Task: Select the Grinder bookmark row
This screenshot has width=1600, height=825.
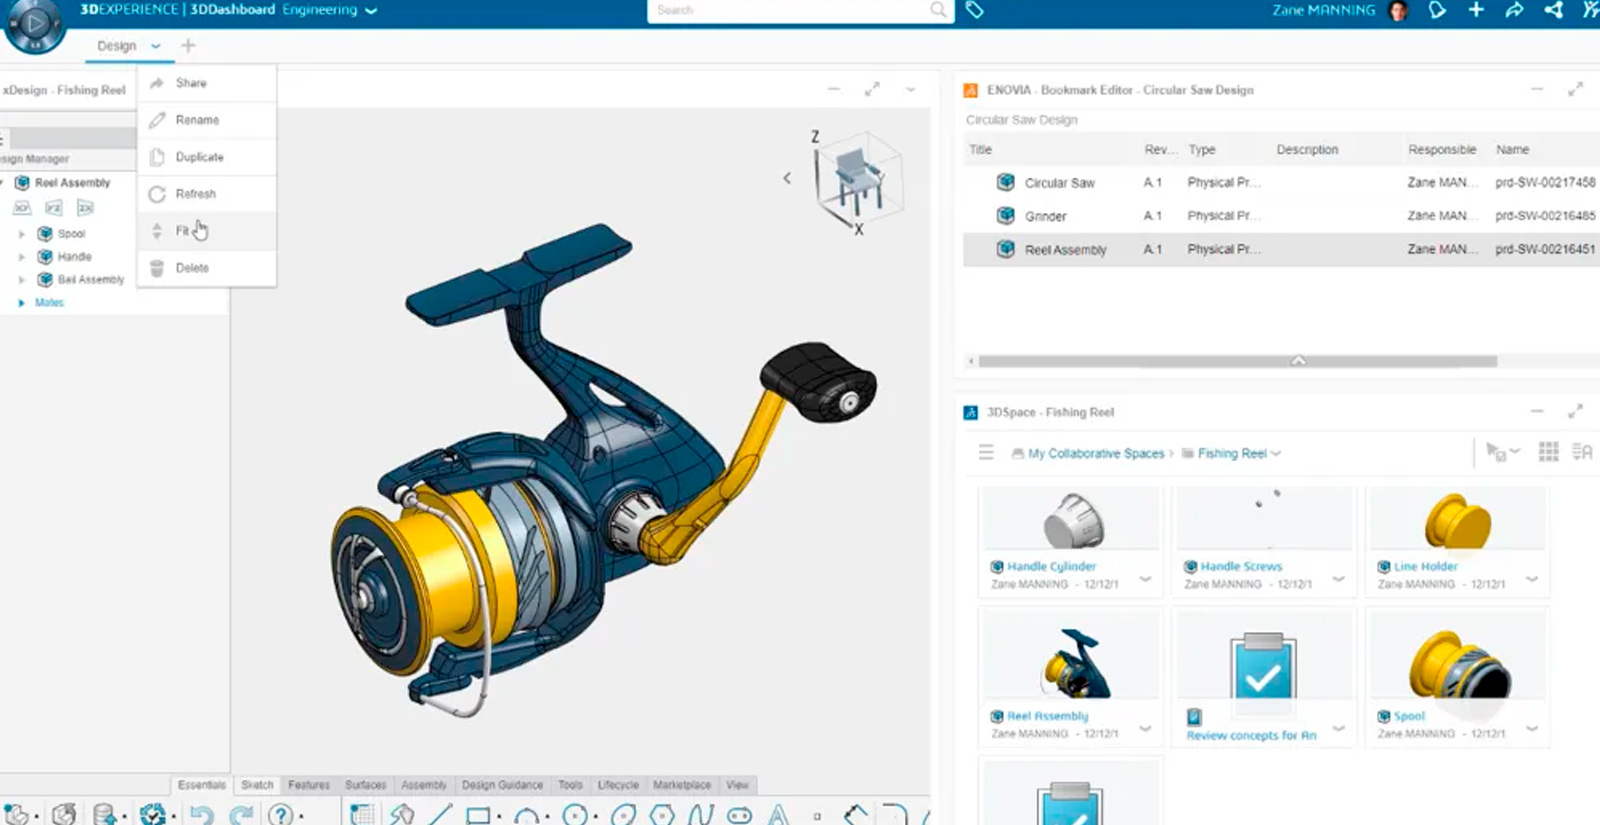Action: (x=1280, y=216)
